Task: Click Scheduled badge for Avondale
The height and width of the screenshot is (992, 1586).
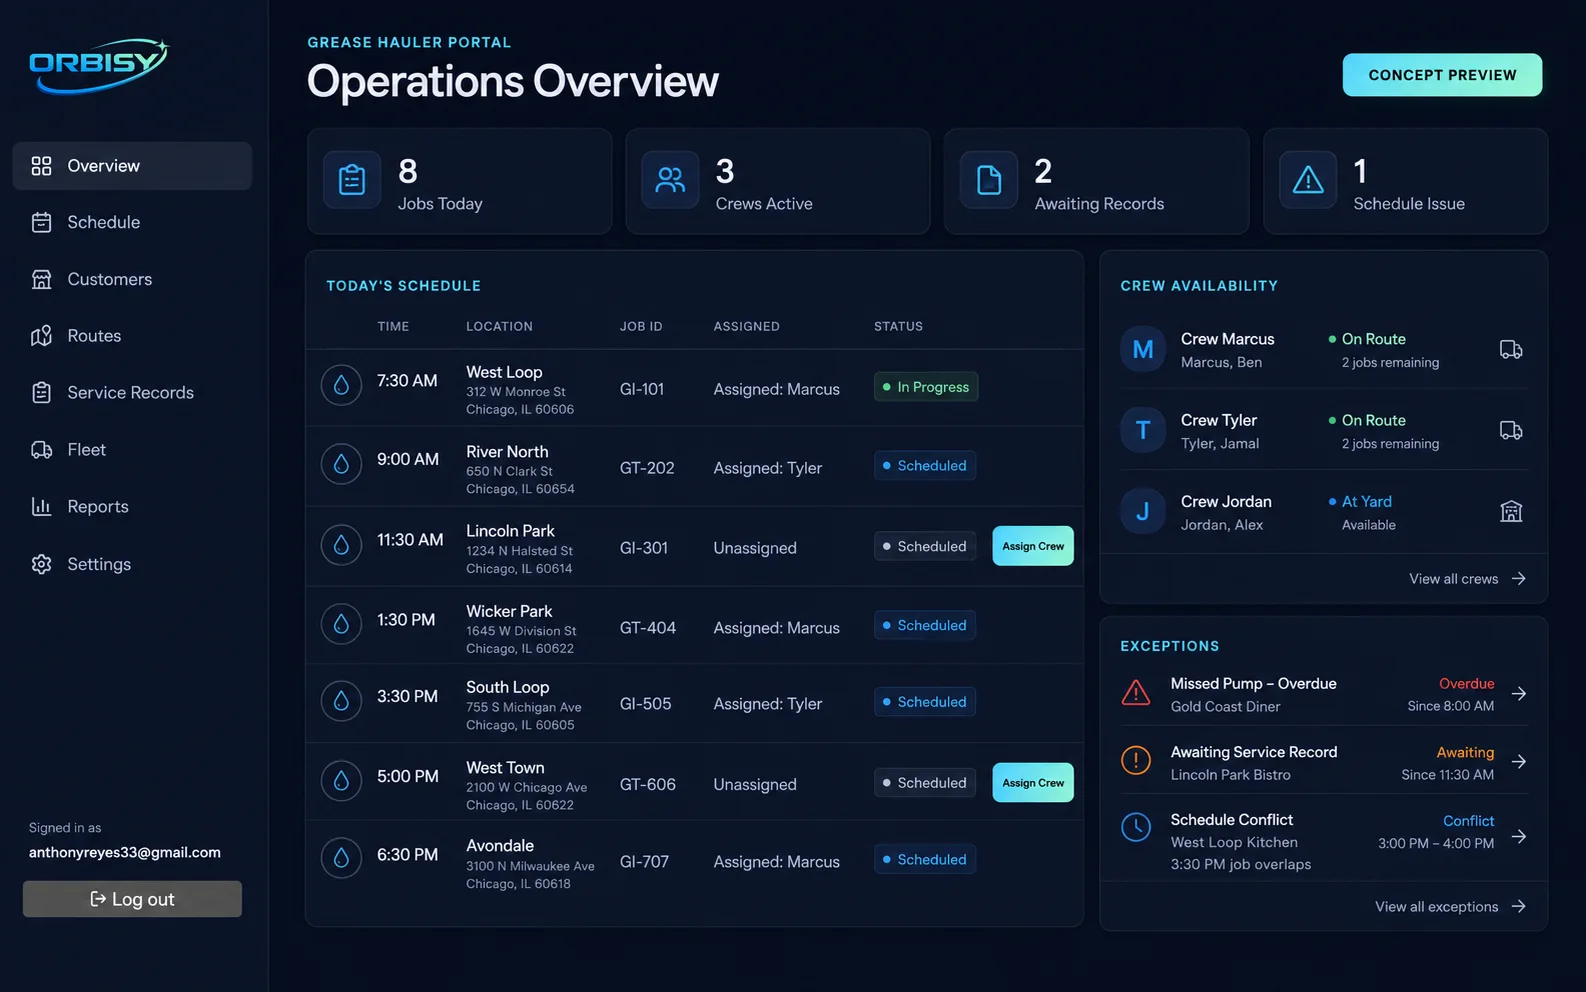Action: pos(925,860)
